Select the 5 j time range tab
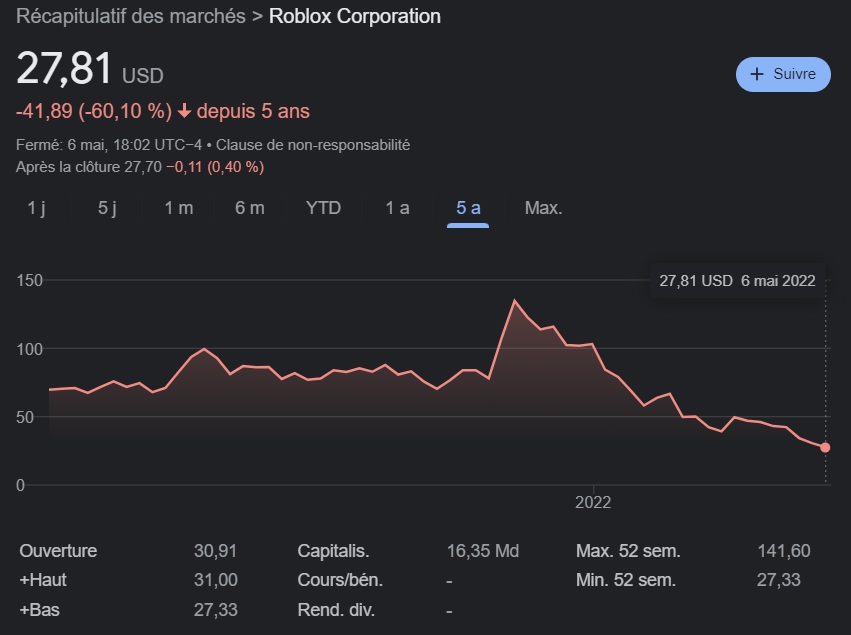851x635 pixels. 107,208
